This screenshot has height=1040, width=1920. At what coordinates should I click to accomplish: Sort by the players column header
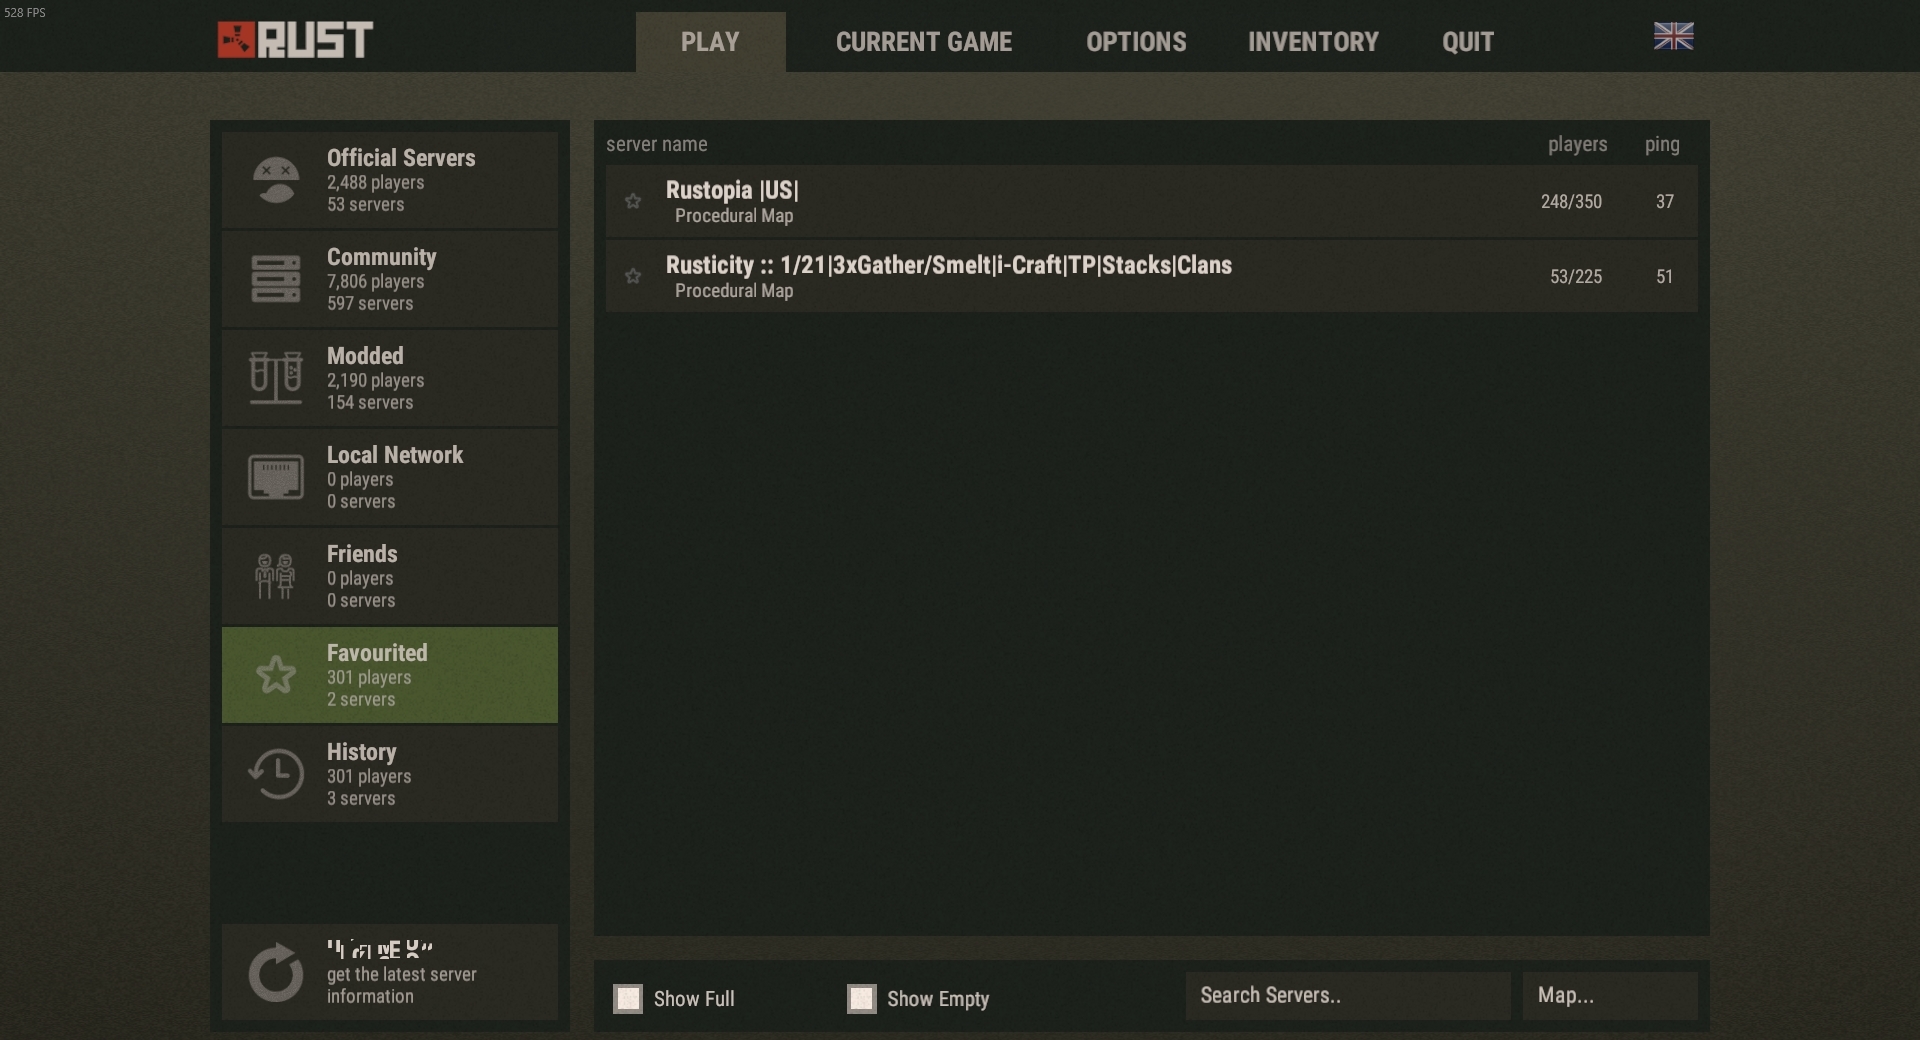[x=1578, y=144]
